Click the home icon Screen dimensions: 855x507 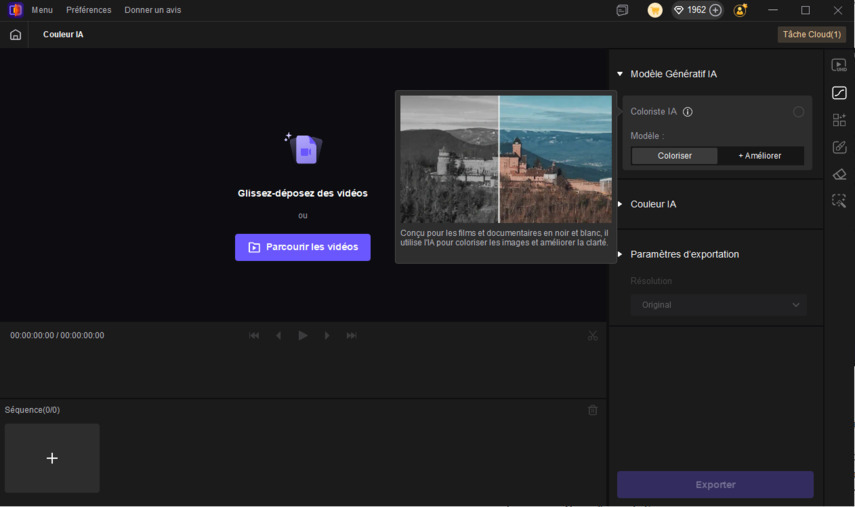click(x=15, y=35)
